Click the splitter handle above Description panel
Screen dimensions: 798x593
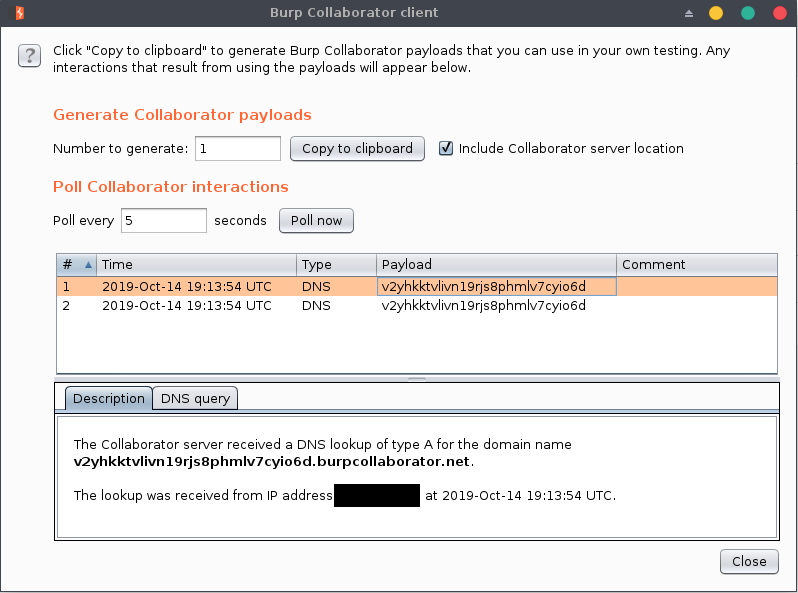pyautogui.click(x=417, y=379)
